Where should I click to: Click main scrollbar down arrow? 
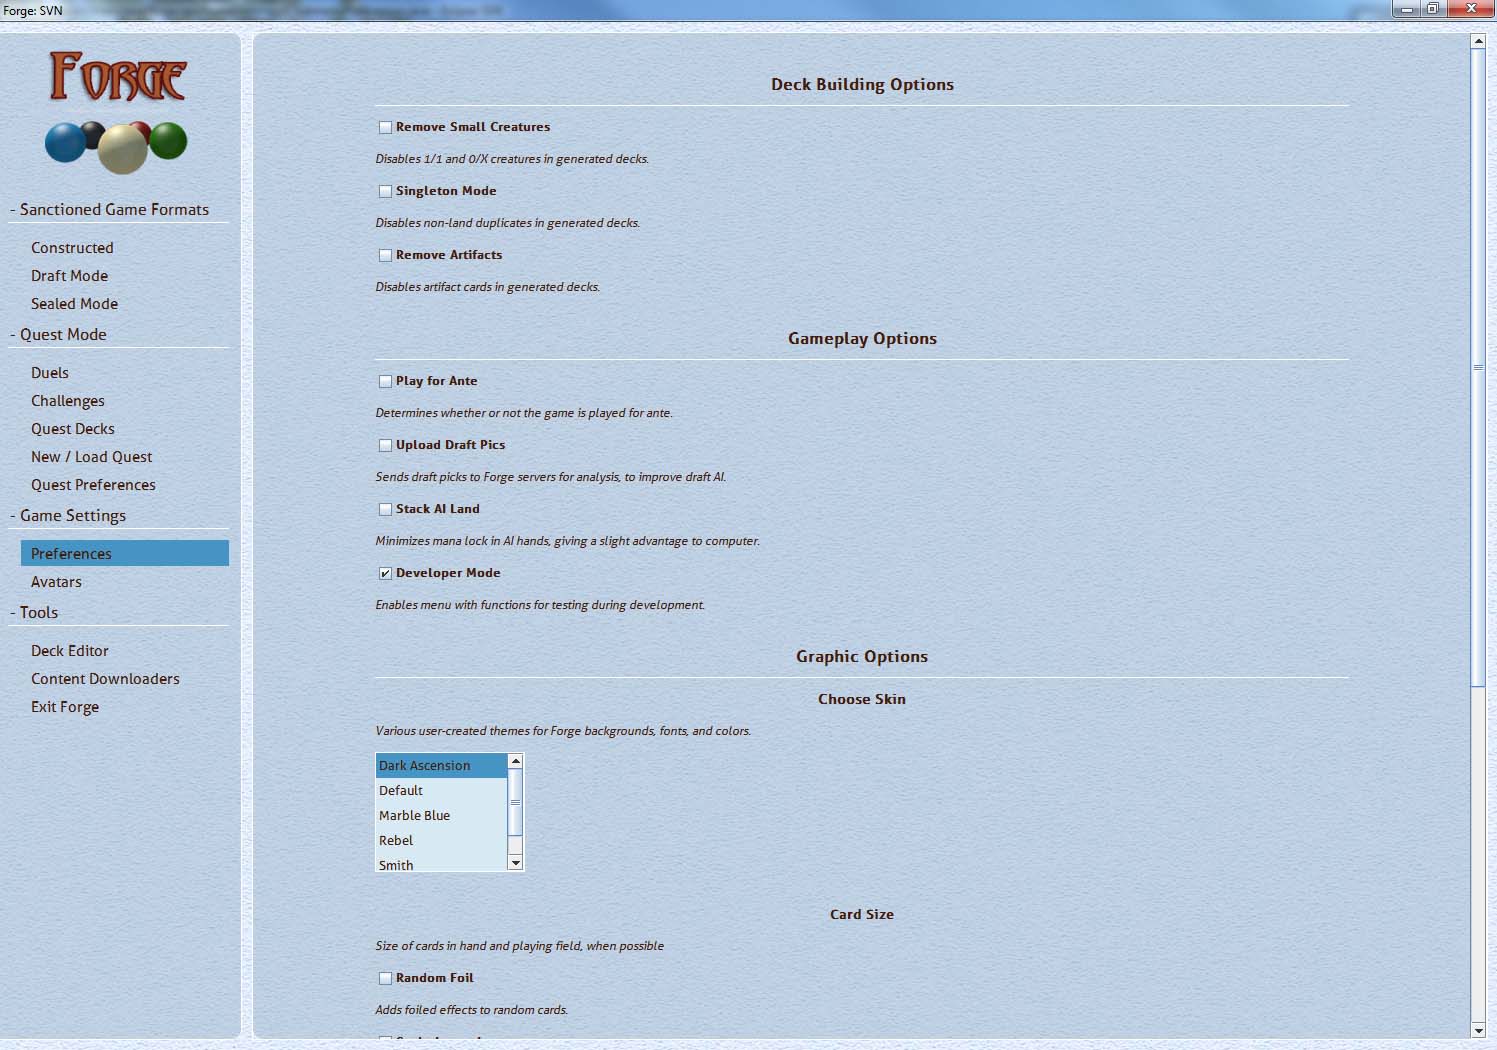click(1478, 1030)
